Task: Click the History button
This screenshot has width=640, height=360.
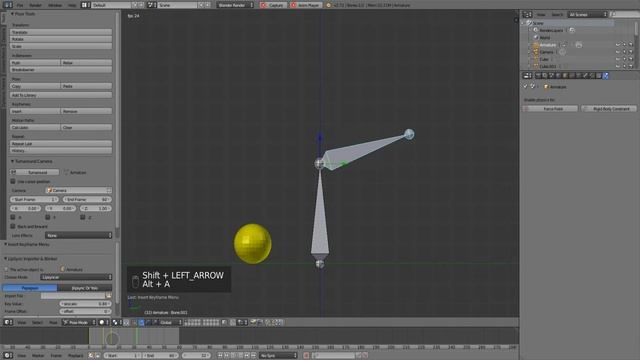Action: [61, 151]
